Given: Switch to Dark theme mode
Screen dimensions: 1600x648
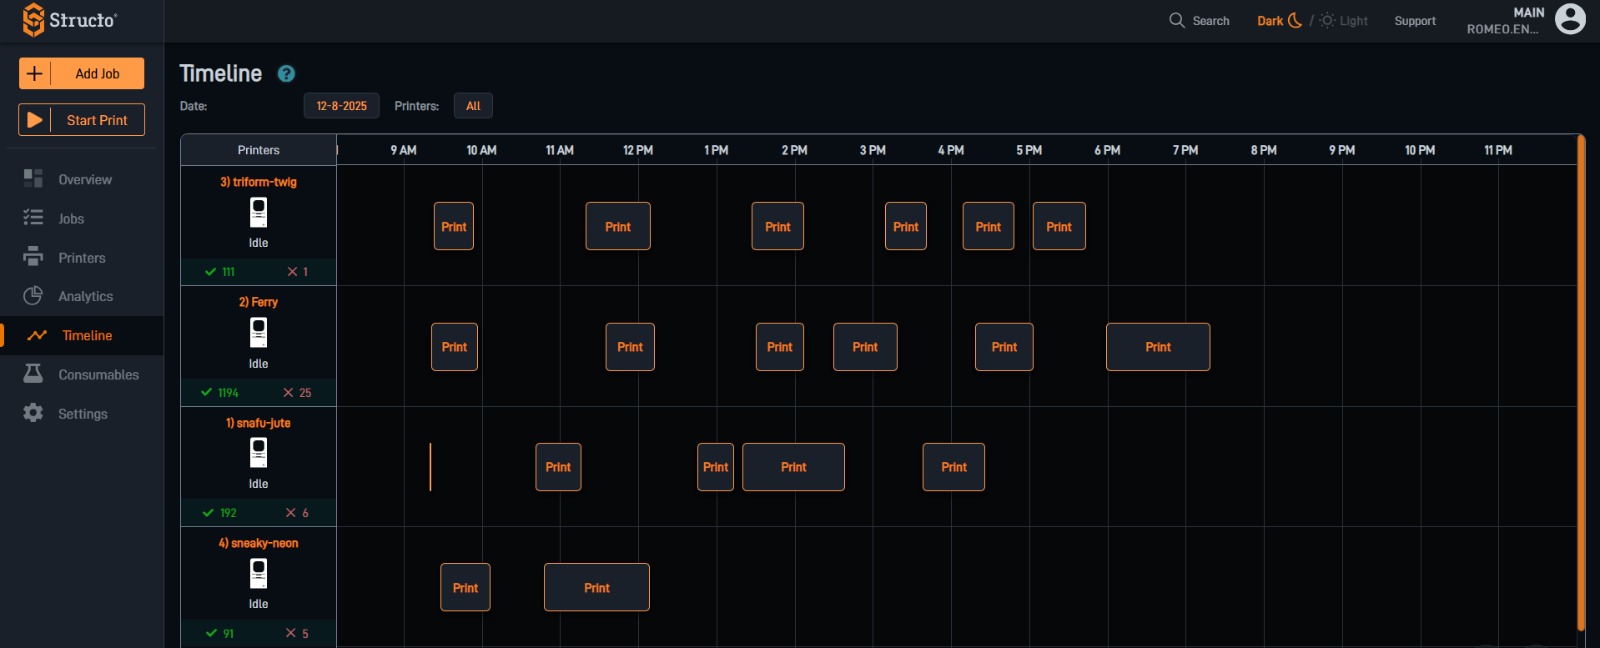Looking at the screenshot, I should click(1278, 21).
